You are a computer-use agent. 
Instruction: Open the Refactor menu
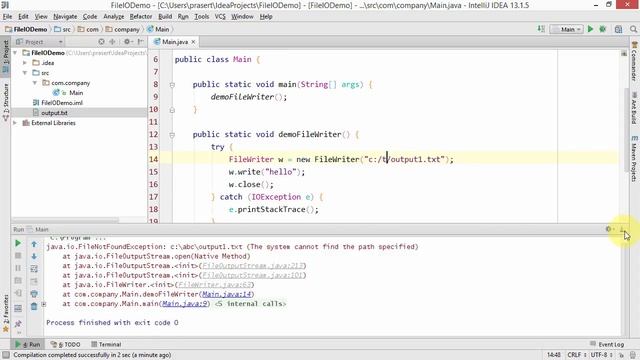point(141,17)
